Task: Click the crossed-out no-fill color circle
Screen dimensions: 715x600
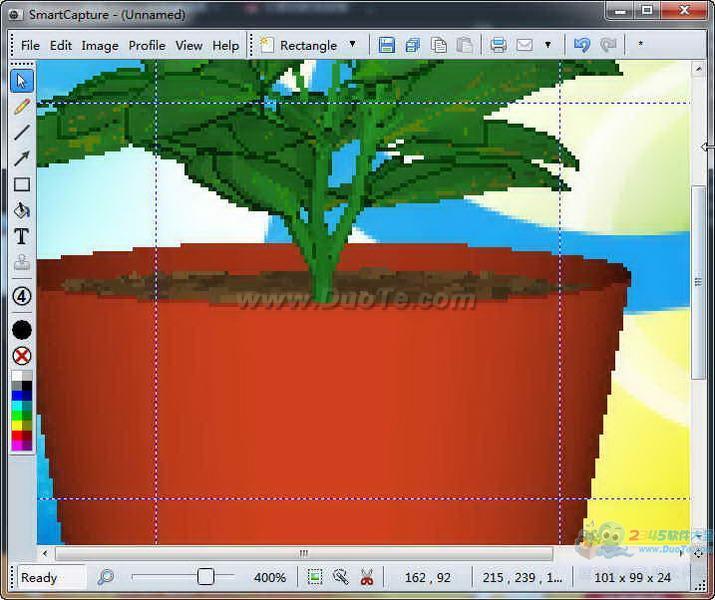Action: (x=21, y=357)
